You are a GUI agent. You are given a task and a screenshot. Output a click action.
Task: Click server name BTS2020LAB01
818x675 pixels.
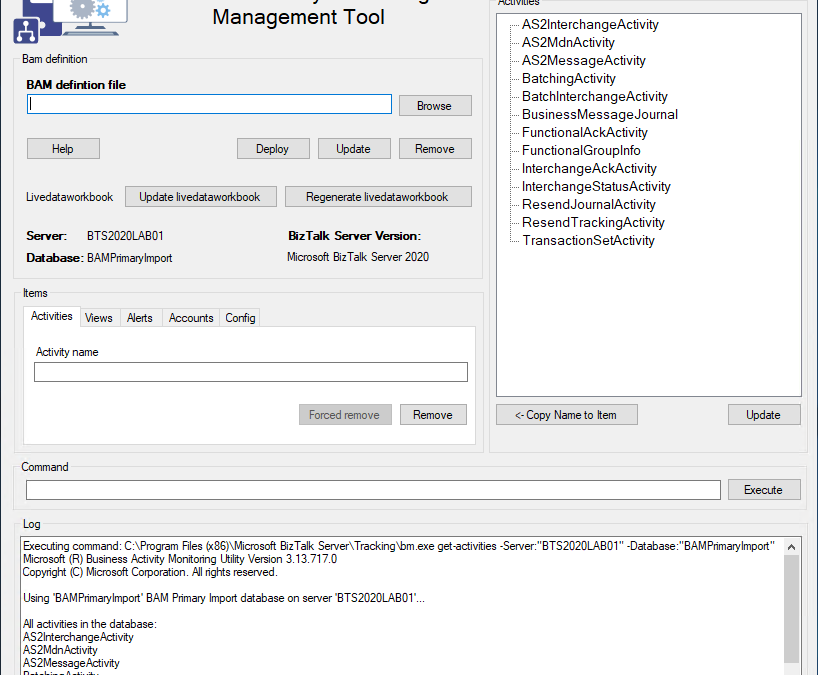[x=125, y=236]
